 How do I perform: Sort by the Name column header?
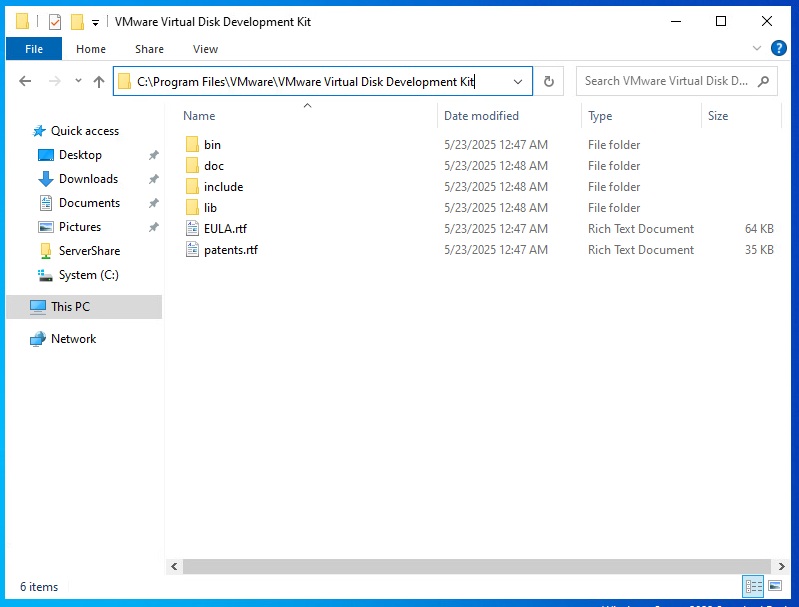[199, 116]
